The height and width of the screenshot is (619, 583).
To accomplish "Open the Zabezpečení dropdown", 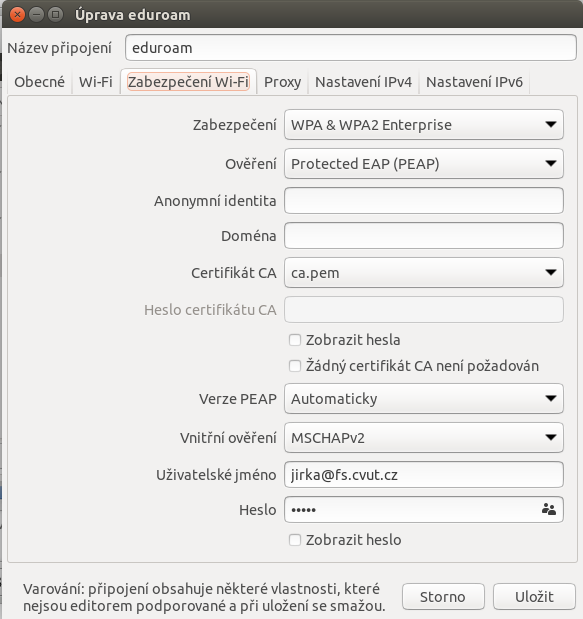I will pos(424,125).
